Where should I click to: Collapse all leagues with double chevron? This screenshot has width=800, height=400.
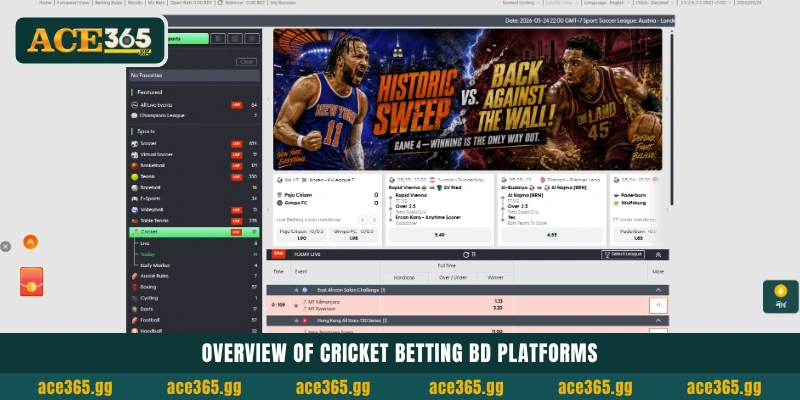click(658, 255)
